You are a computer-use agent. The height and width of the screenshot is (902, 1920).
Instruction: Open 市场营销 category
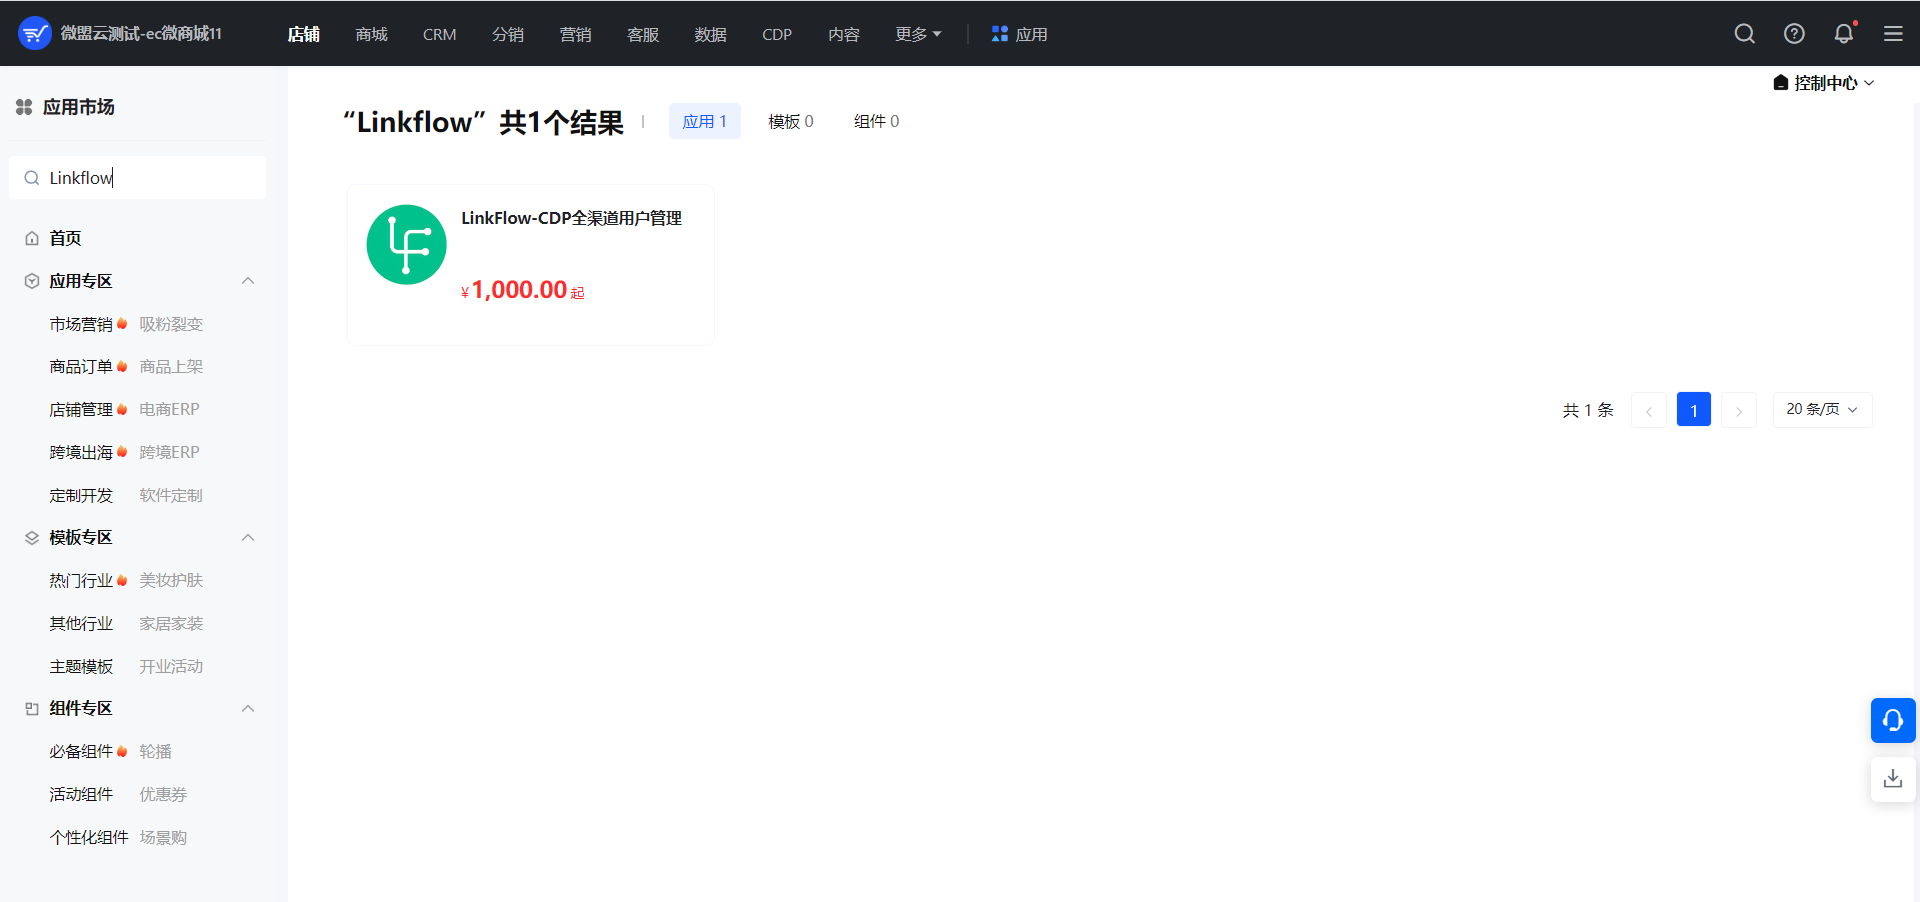(x=81, y=324)
